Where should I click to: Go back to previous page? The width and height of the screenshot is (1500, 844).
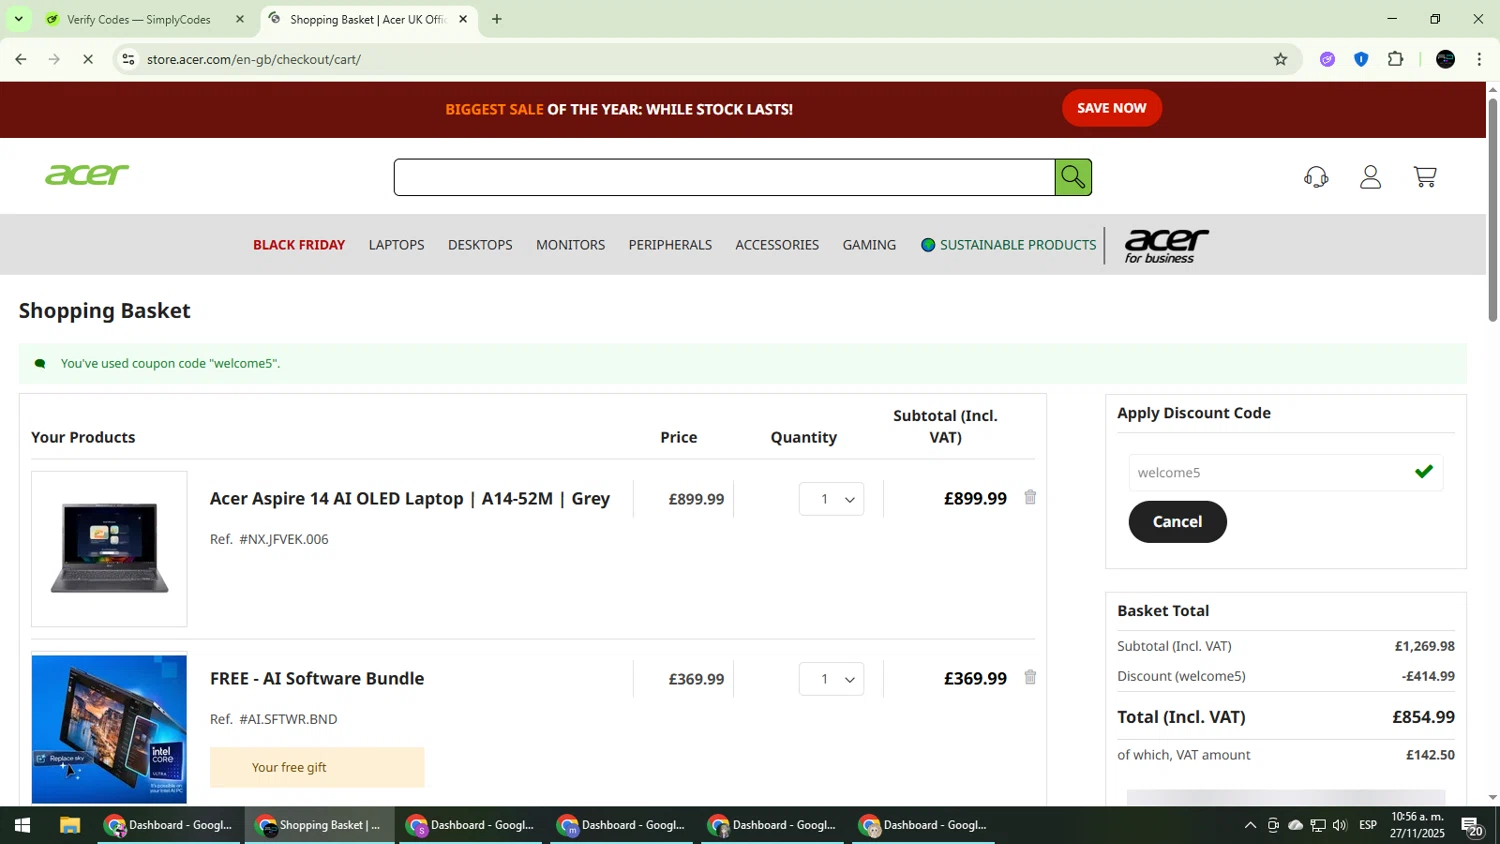(21, 59)
